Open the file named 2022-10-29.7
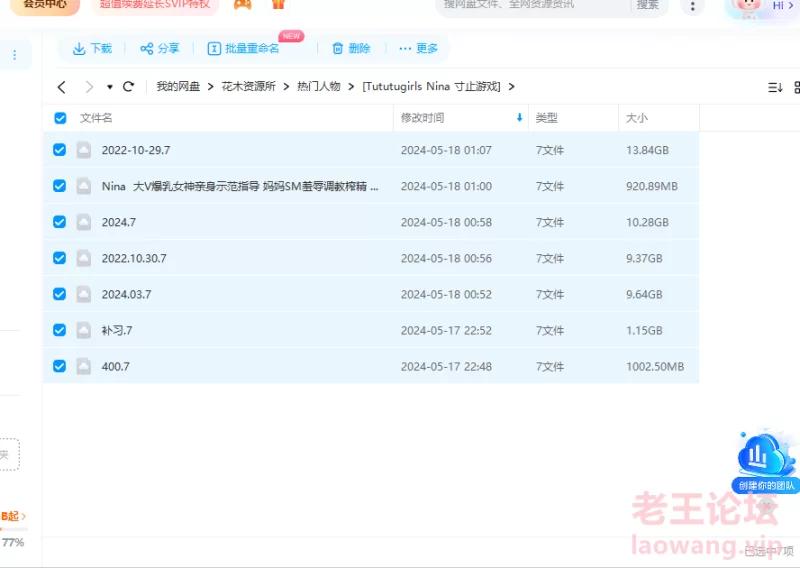 [136, 150]
